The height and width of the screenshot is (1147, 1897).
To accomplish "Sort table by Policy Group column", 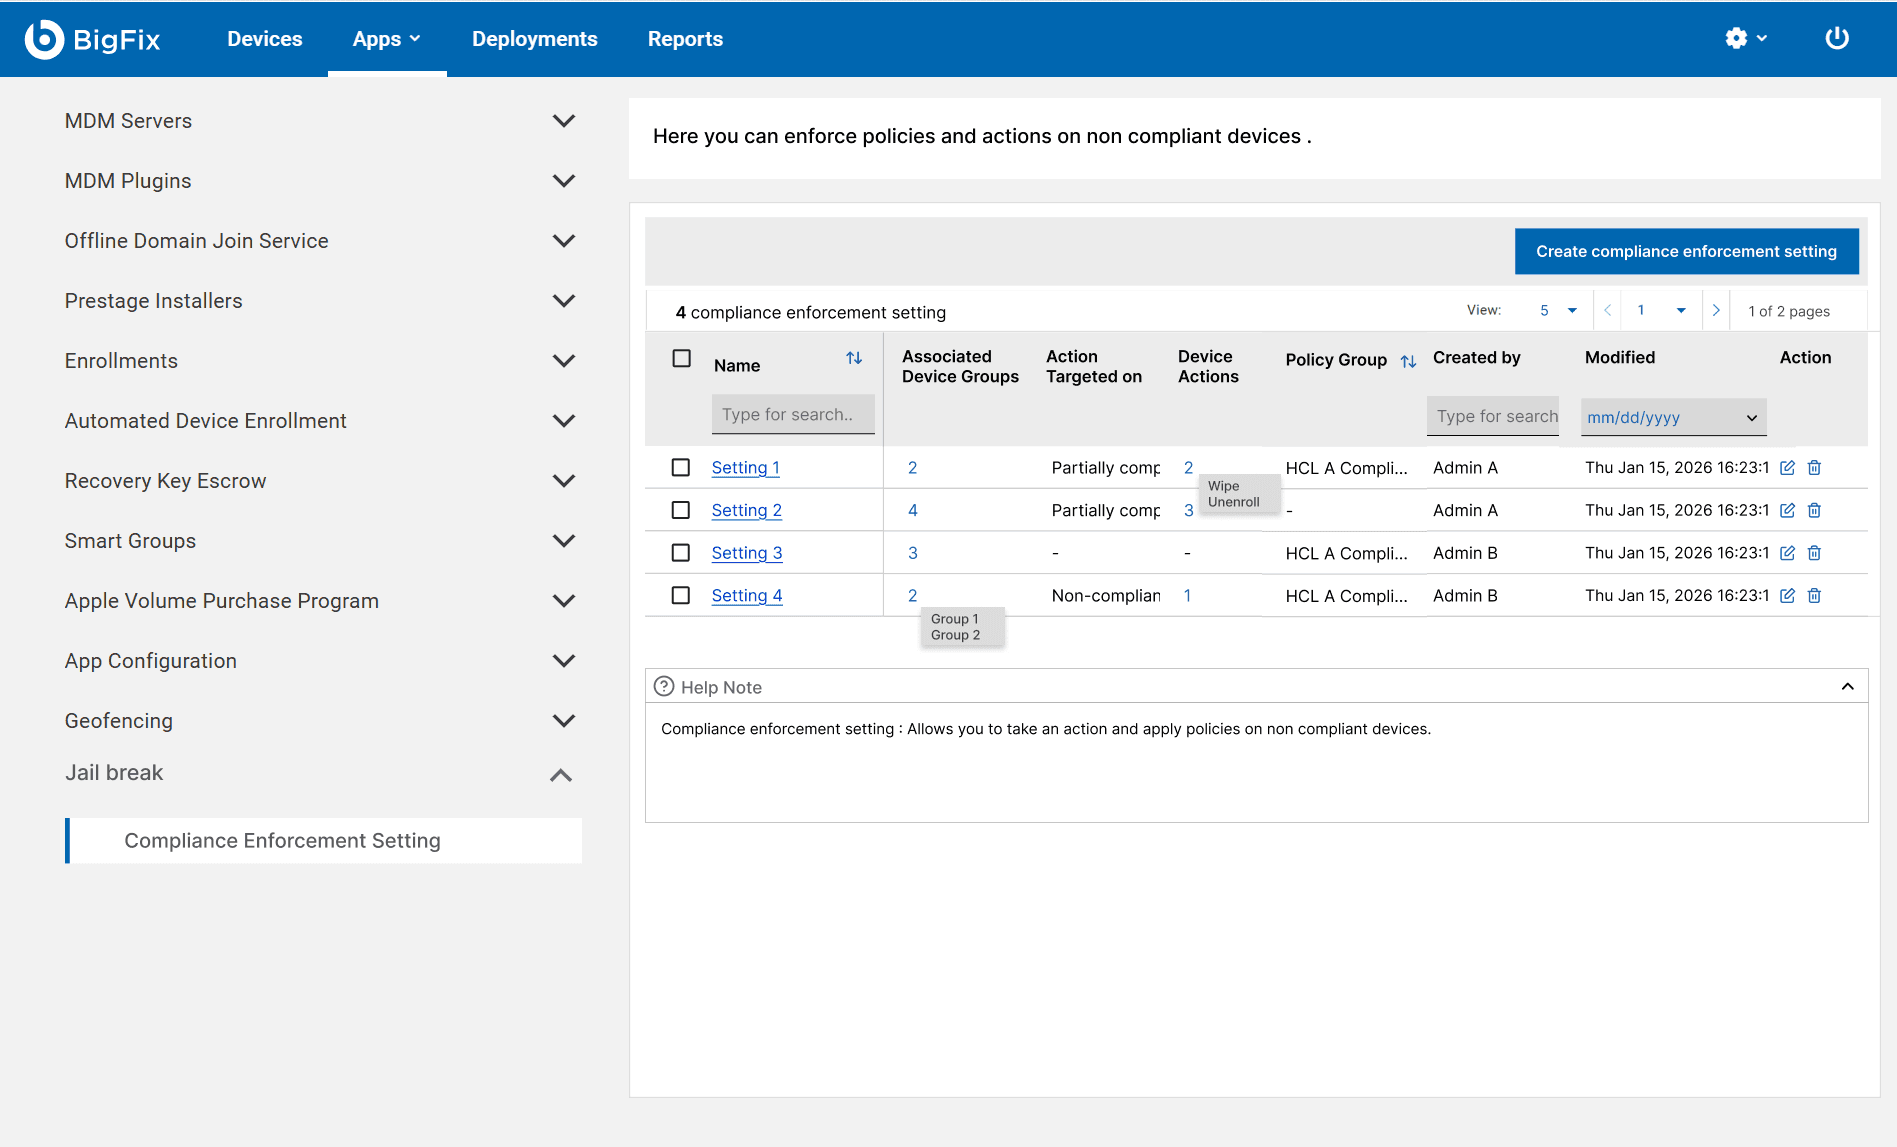I will click(1408, 361).
